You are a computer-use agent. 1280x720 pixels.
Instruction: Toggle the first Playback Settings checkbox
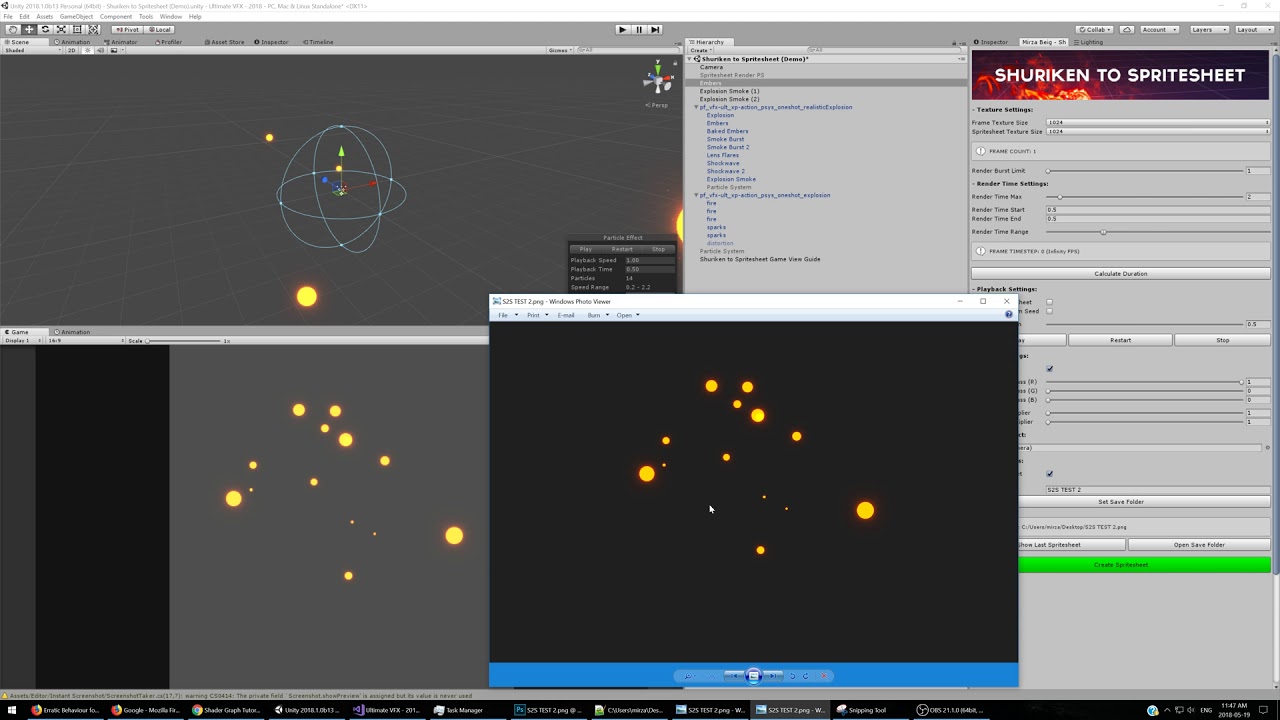[x=1049, y=302]
